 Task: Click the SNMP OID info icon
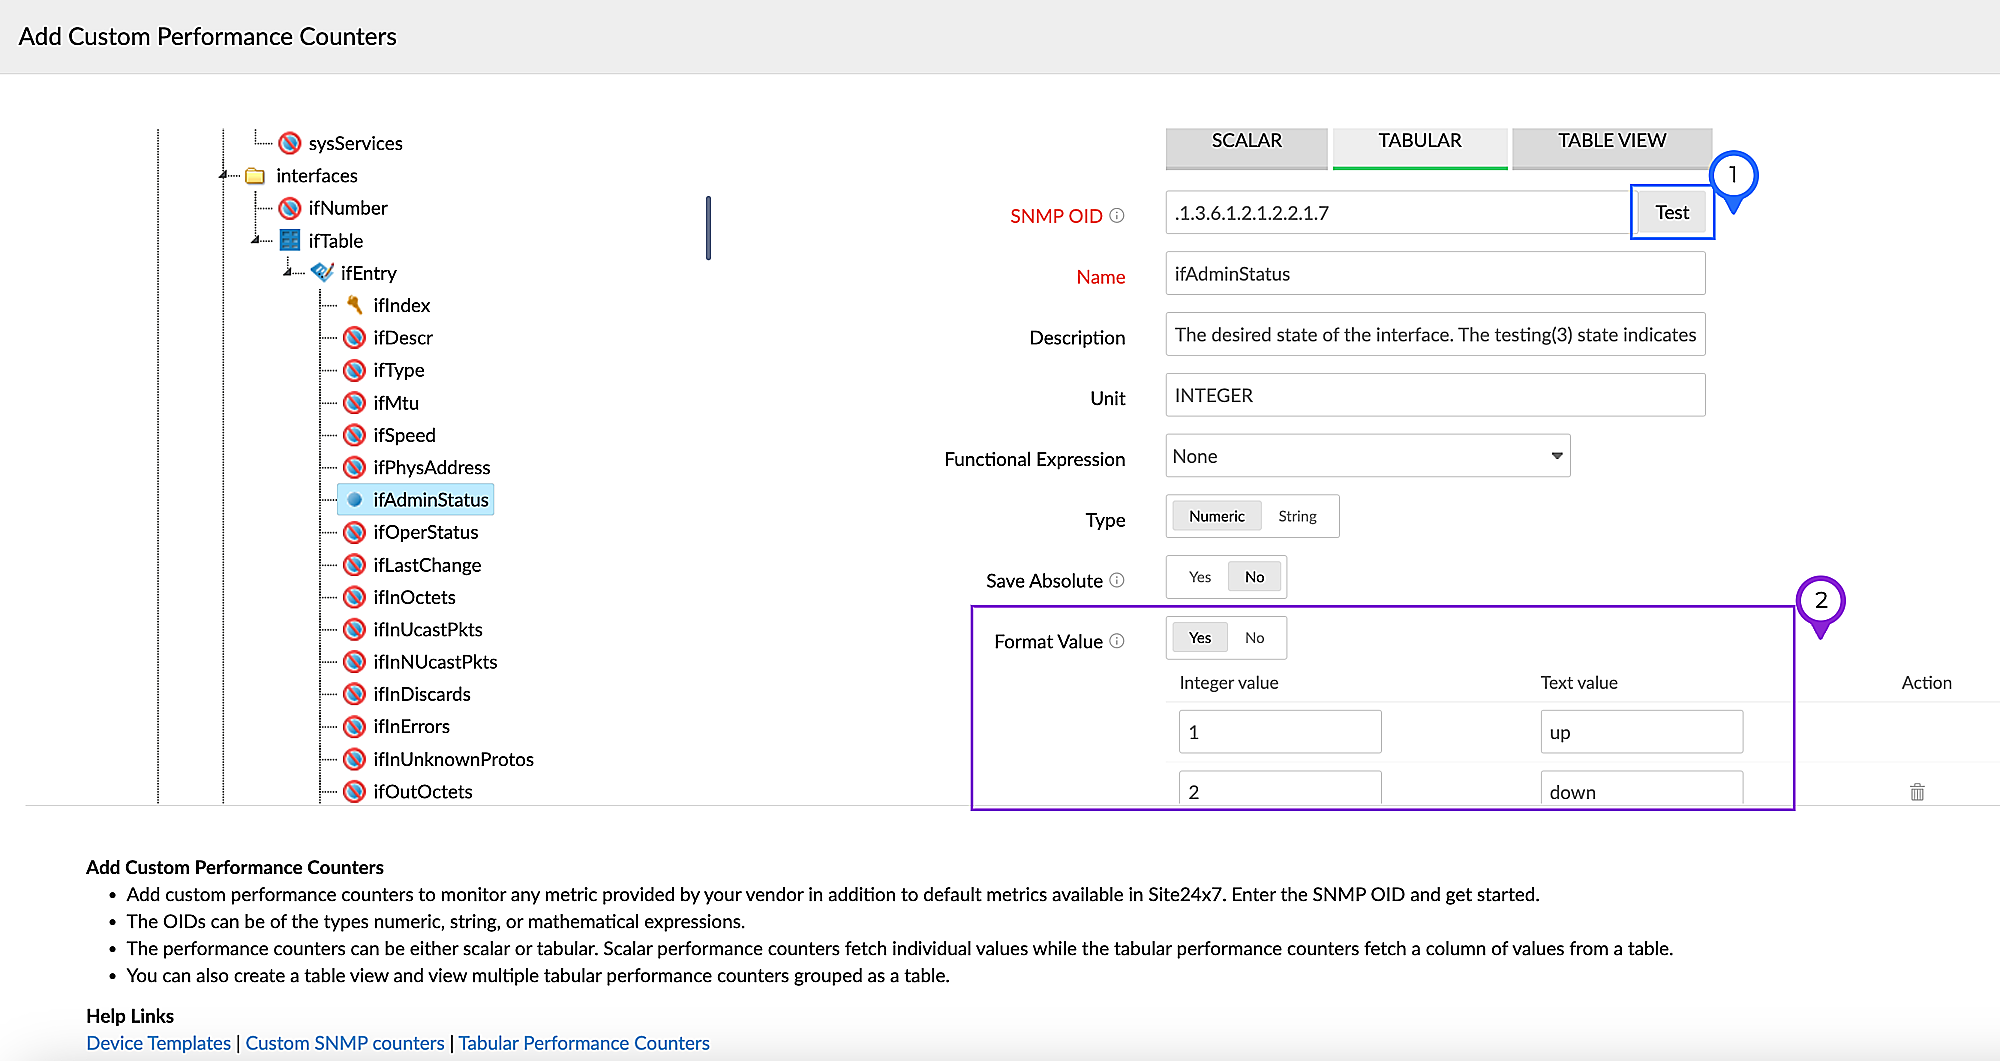[1117, 216]
